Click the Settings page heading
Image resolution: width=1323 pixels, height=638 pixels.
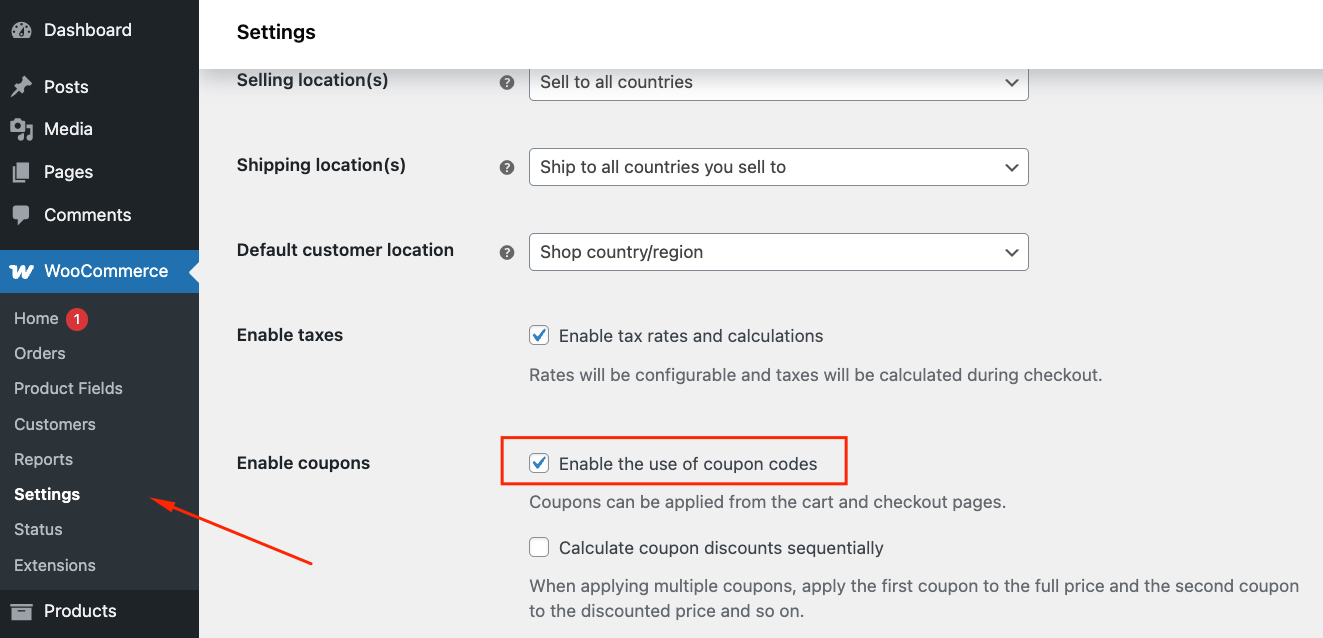coord(276,32)
